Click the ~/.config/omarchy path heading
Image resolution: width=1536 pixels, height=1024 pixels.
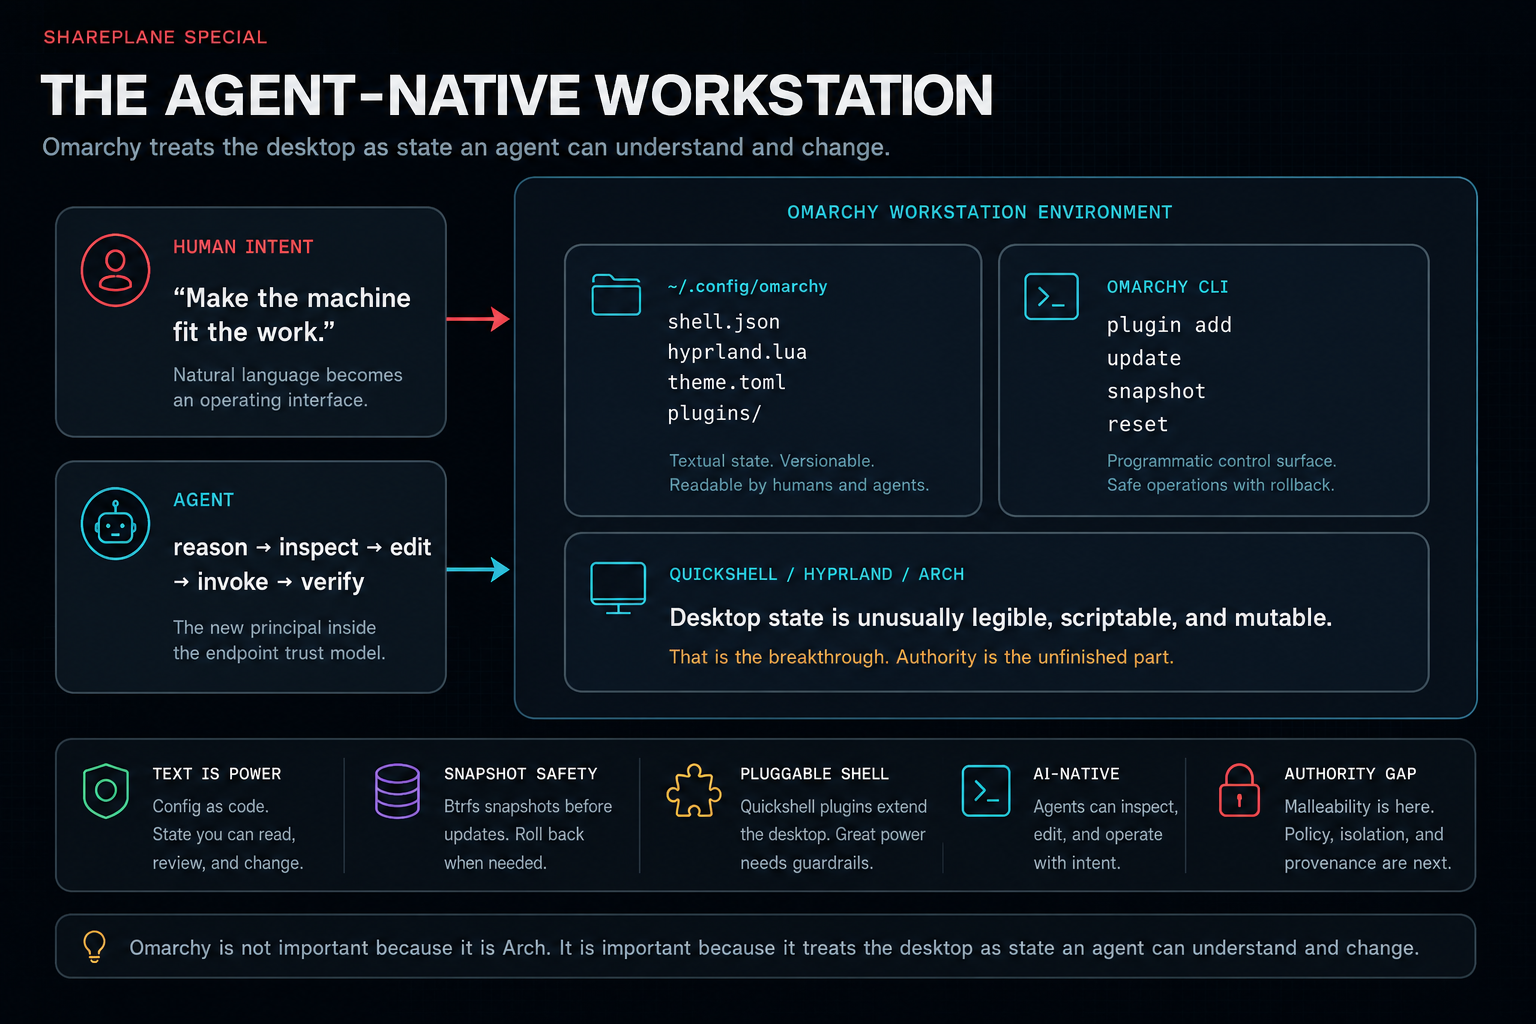pos(747,286)
